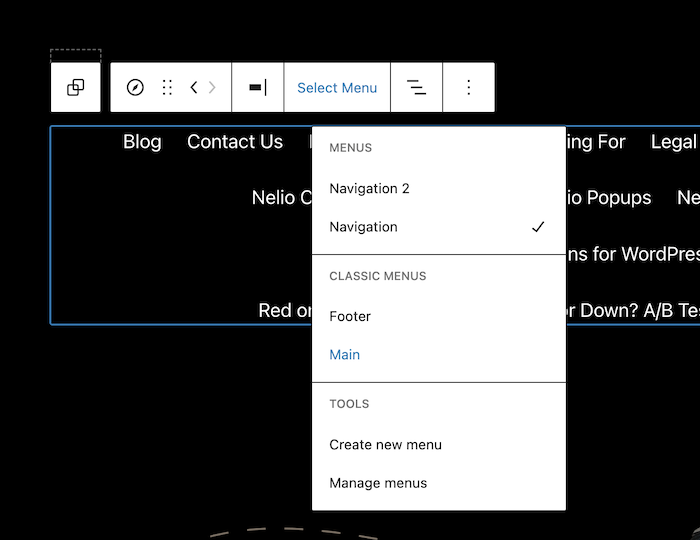Open the Select Menu dropdown

(x=337, y=87)
